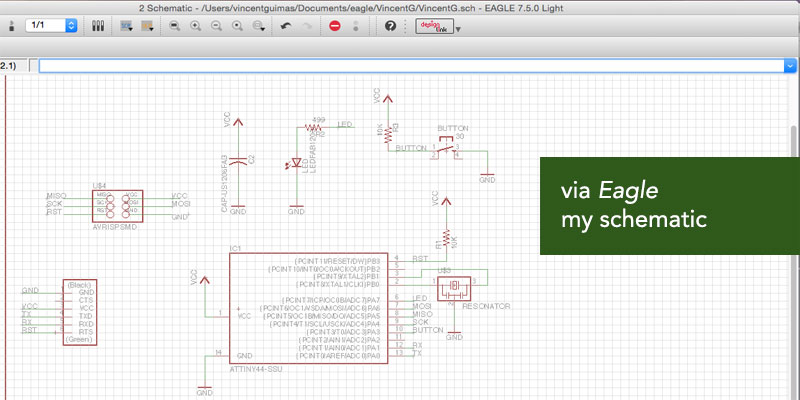Viewport: 800px width, 400px height.
Task: Click the resonator crystal symbol
Action: (x=454, y=289)
